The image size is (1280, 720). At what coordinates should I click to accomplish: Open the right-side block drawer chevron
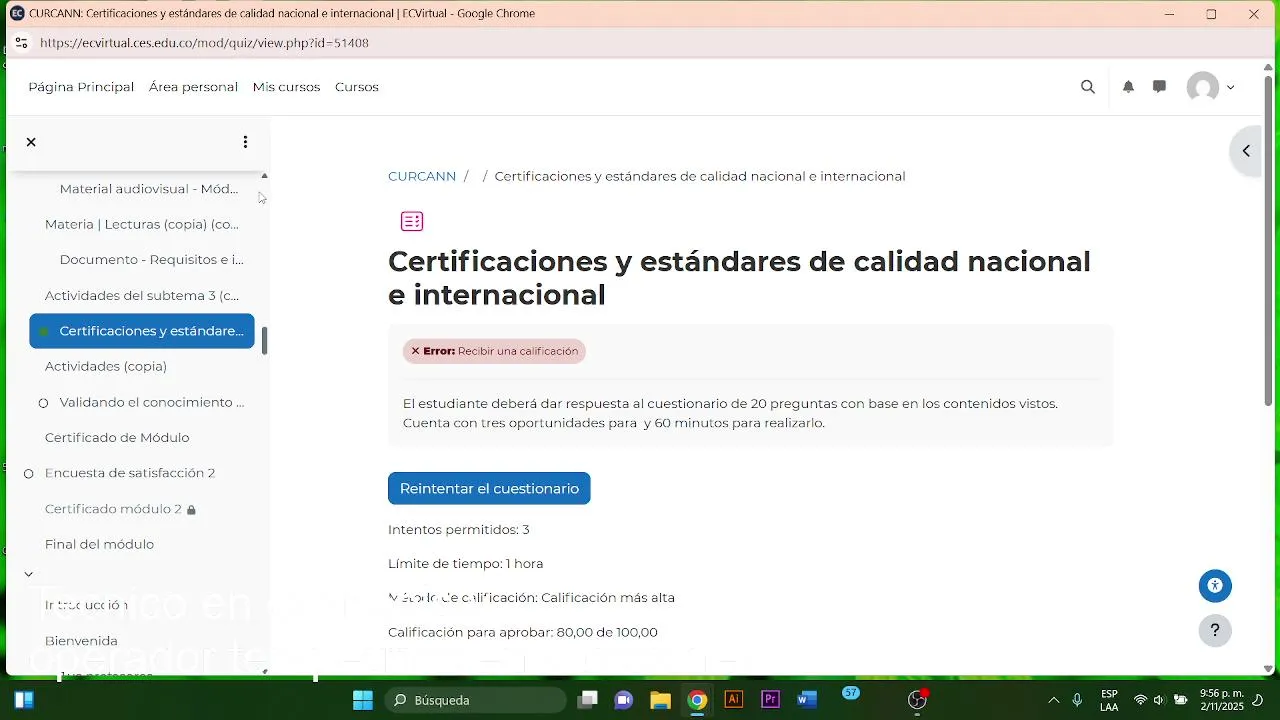pos(1247,151)
